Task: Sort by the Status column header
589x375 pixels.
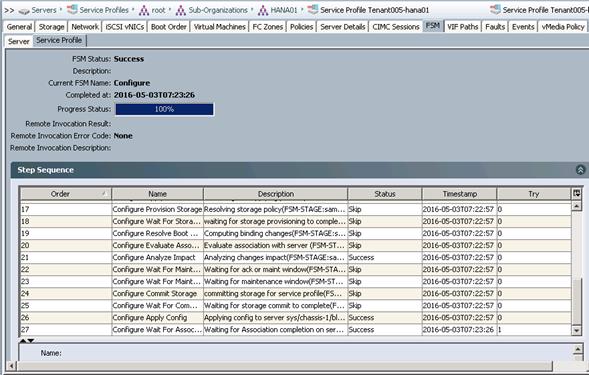Action: point(385,194)
